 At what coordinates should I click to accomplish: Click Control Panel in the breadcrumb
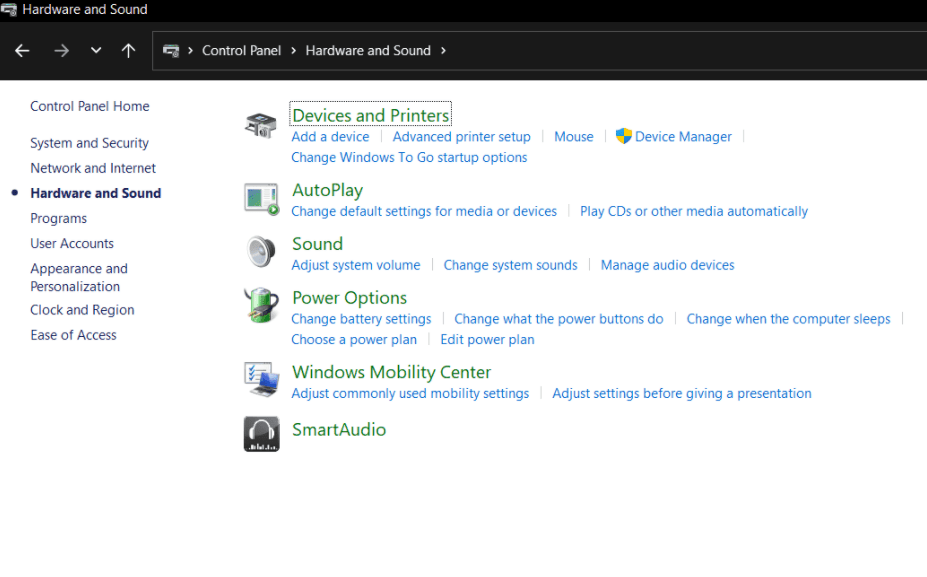pos(241,51)
